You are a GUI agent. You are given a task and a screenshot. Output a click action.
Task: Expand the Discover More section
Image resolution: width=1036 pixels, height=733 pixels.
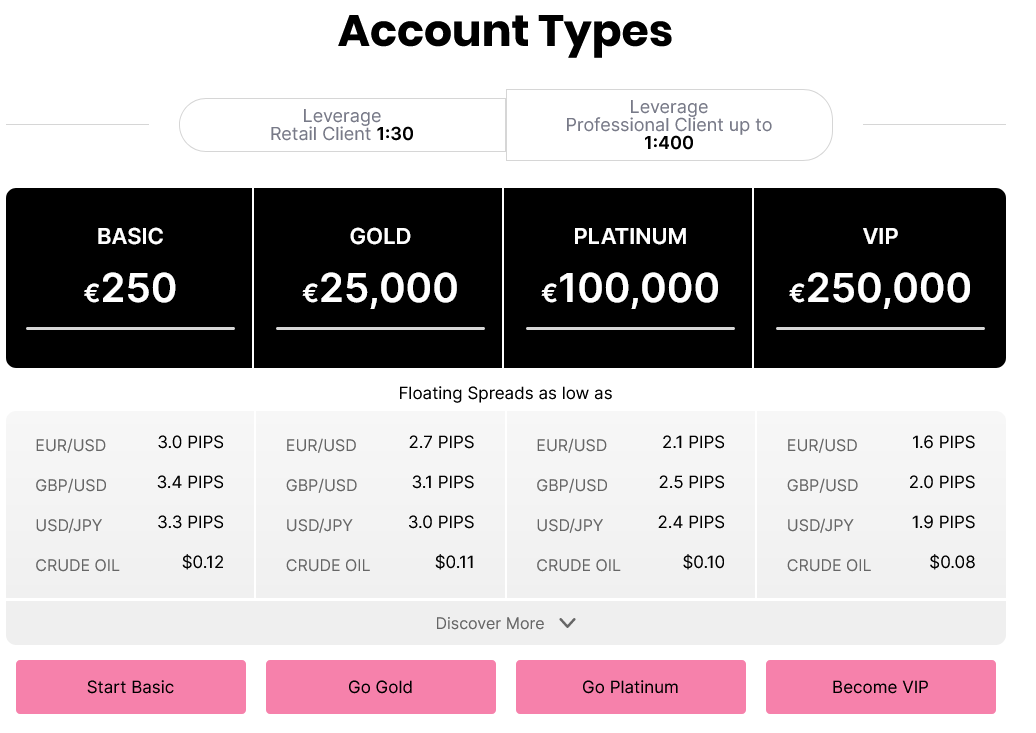pyautogui.click(x=490, y=623)
